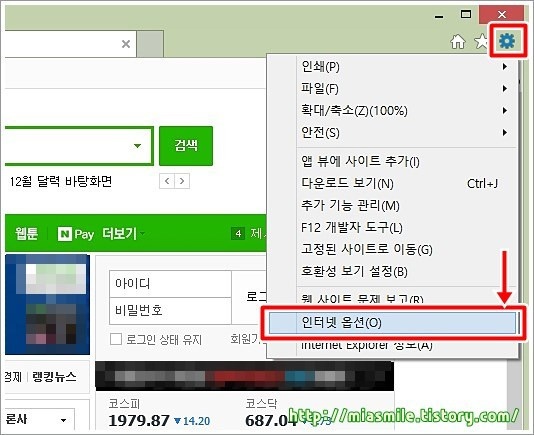
Task: Open the blank new tab button
Action: pos(150,44)
